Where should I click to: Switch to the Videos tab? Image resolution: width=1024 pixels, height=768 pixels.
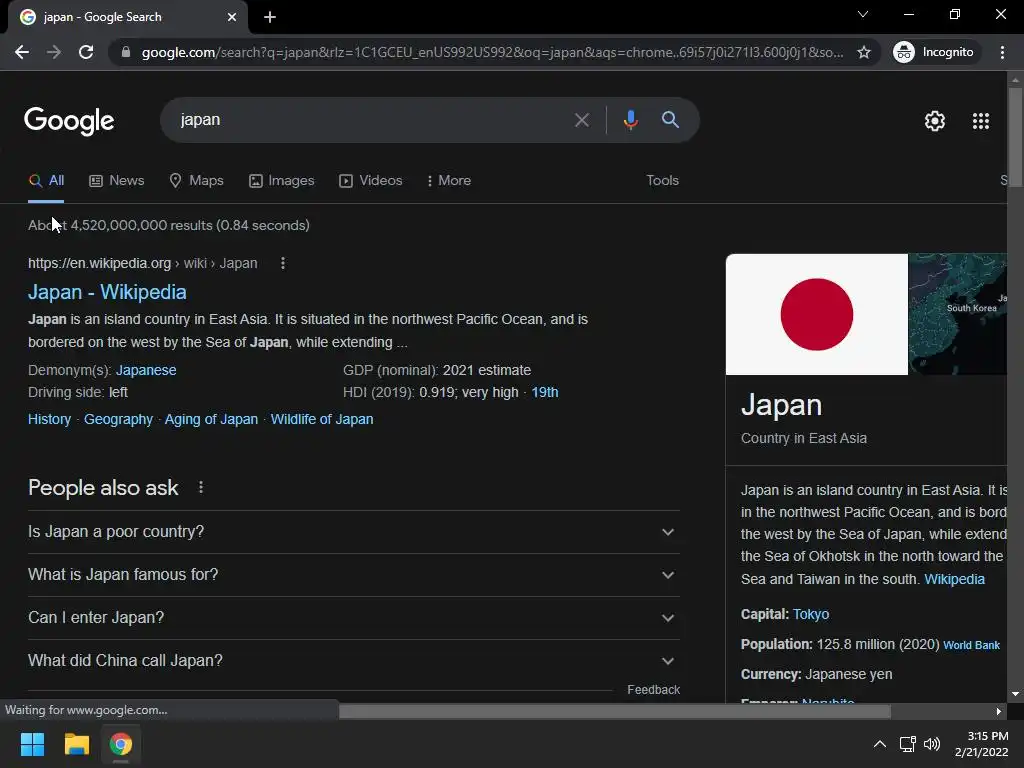click(371, 181)
